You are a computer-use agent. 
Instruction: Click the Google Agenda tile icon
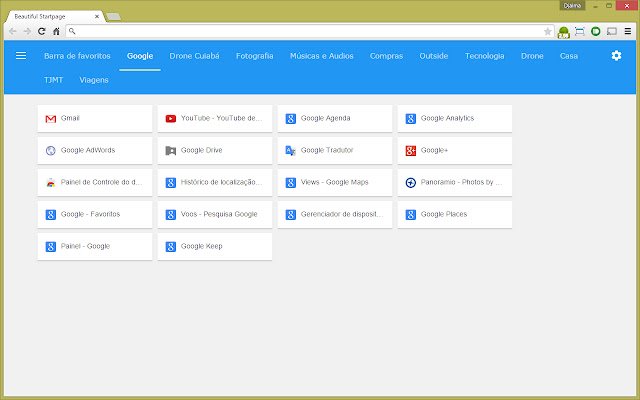291,119
